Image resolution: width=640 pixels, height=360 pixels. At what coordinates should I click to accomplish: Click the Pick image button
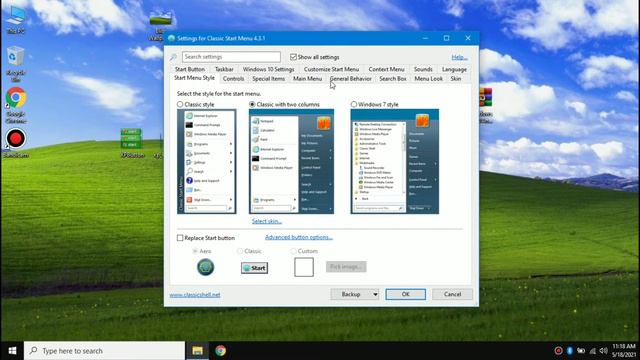346,267
